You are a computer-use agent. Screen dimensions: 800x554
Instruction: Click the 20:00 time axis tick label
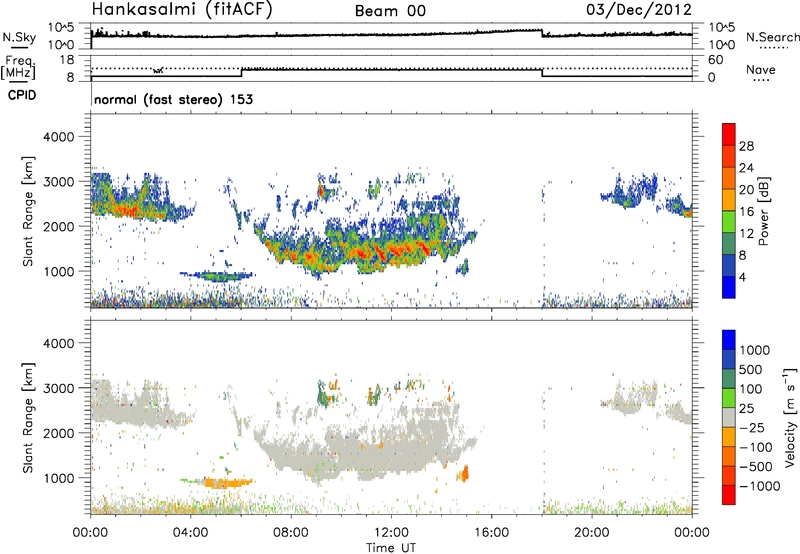pyautogui.click(x=591, y=533)
